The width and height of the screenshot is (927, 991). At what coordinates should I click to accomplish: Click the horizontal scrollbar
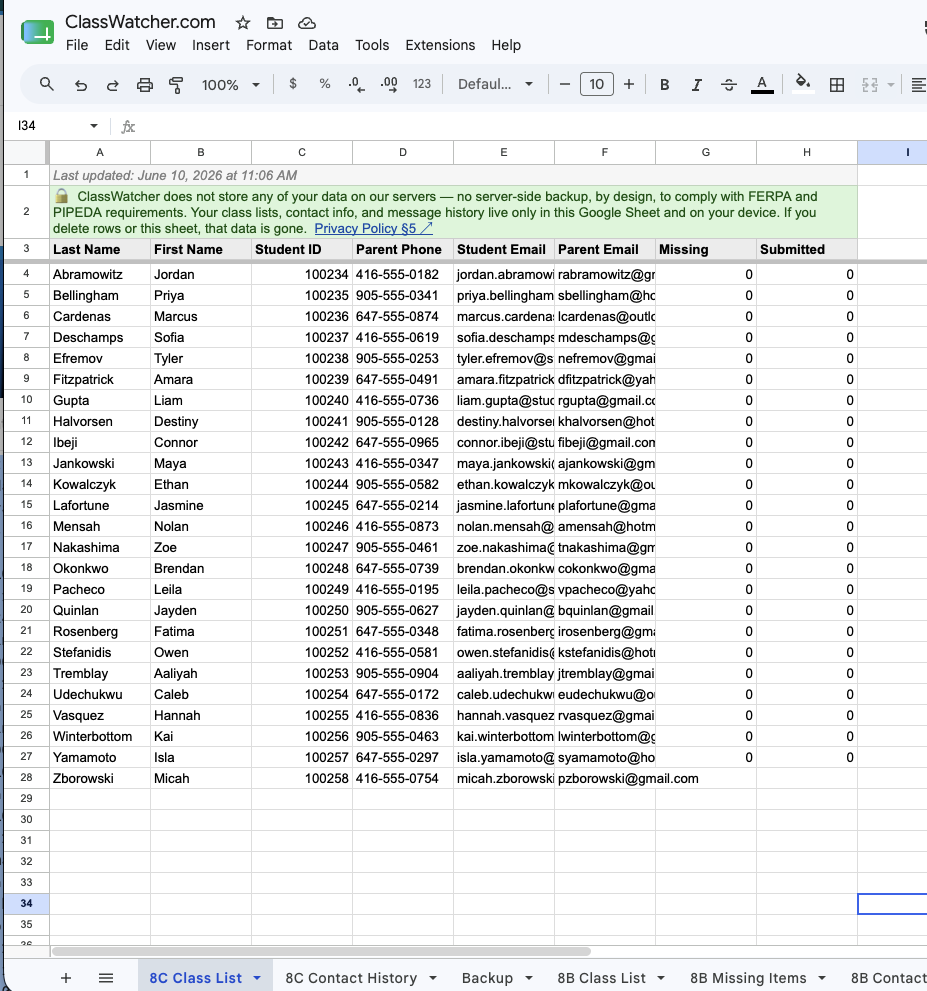(321, 951)
